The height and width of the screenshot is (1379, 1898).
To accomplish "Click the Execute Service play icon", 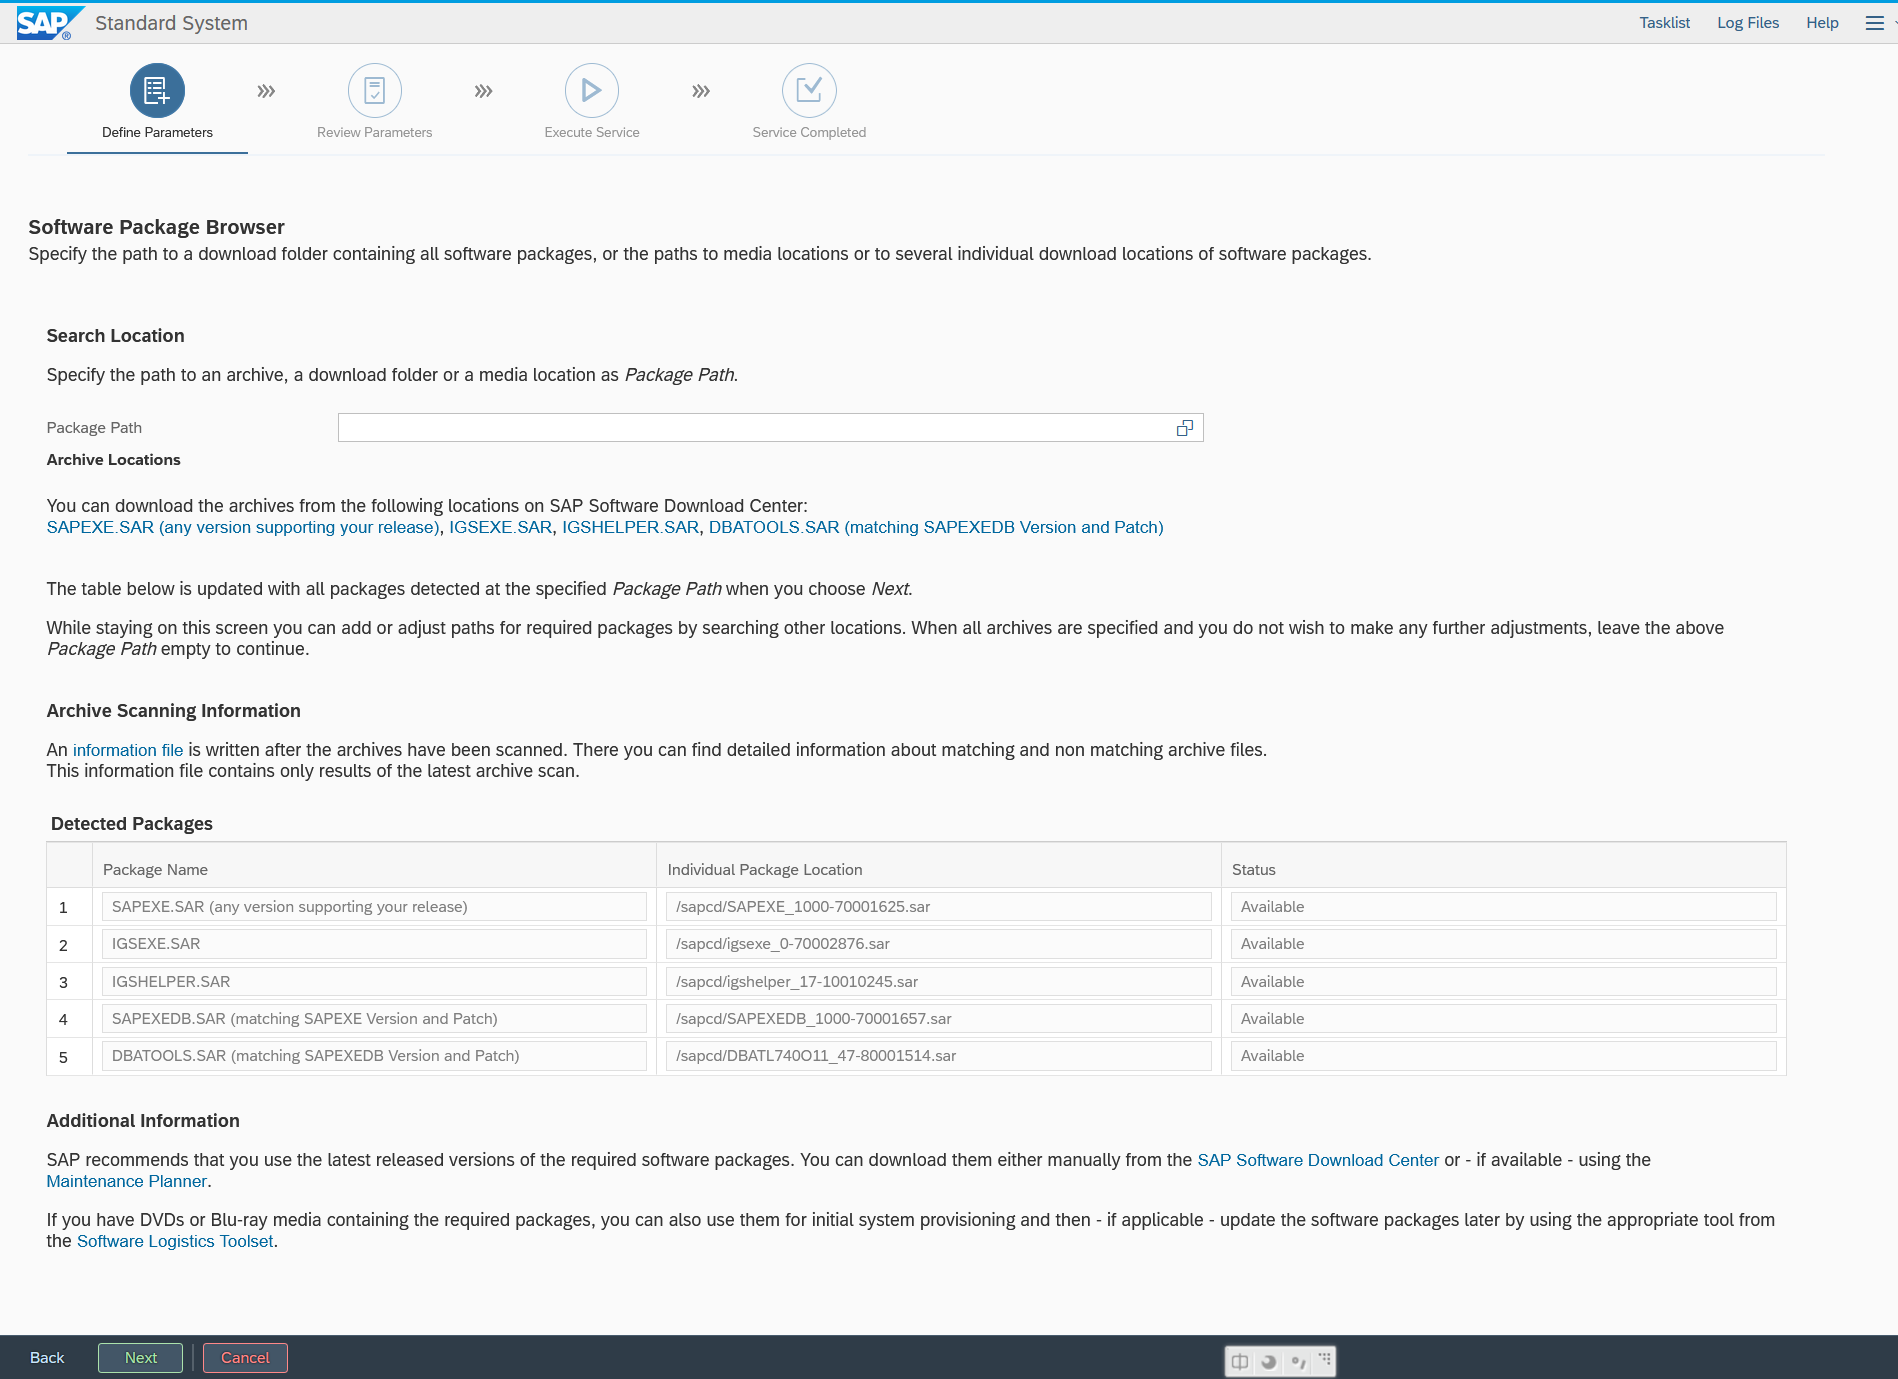I will 592,91.
